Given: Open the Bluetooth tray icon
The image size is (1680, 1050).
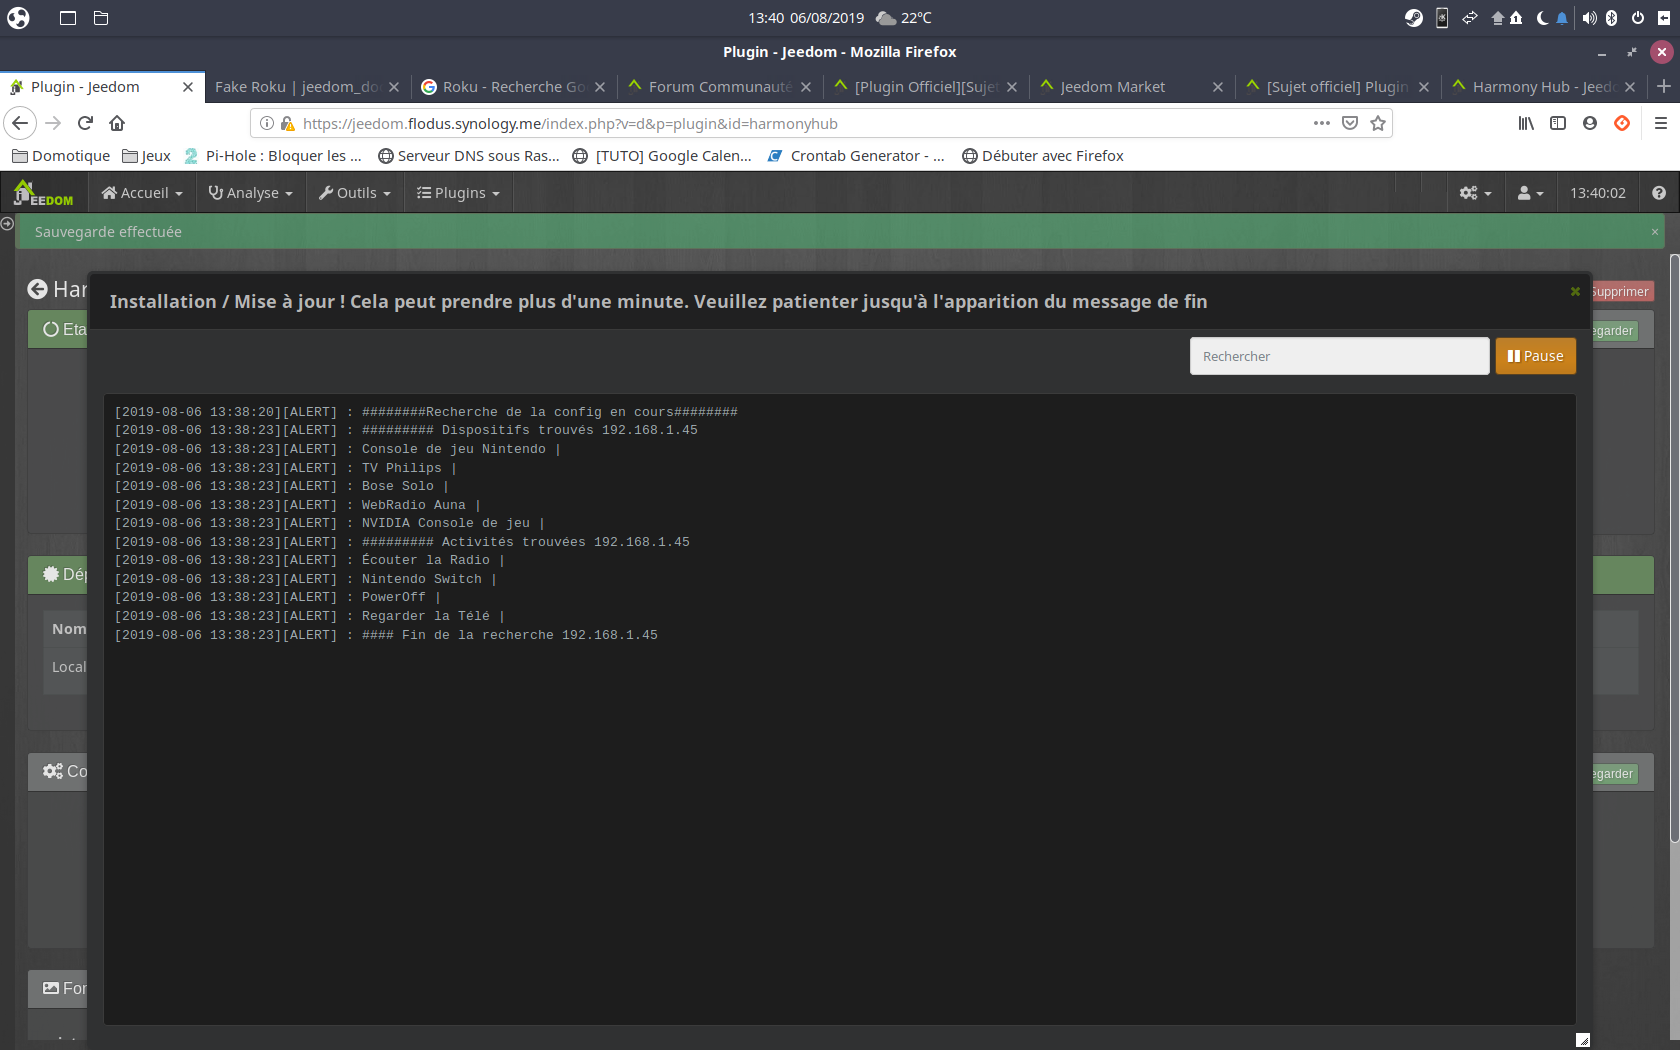Looking at the screenshot, I should click(x=1612, y=18).
